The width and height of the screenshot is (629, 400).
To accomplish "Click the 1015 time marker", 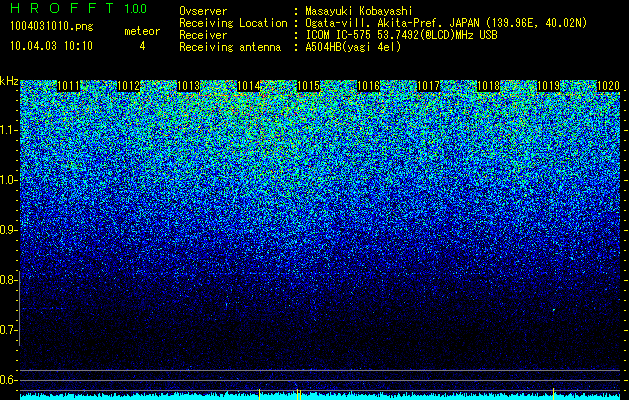I will click(x=308, y=86).
